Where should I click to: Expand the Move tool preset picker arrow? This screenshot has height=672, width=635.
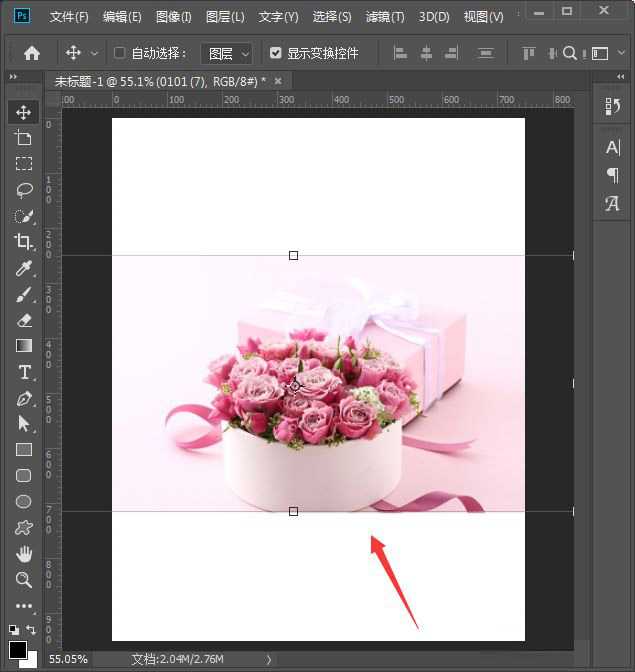click(95, 53)
